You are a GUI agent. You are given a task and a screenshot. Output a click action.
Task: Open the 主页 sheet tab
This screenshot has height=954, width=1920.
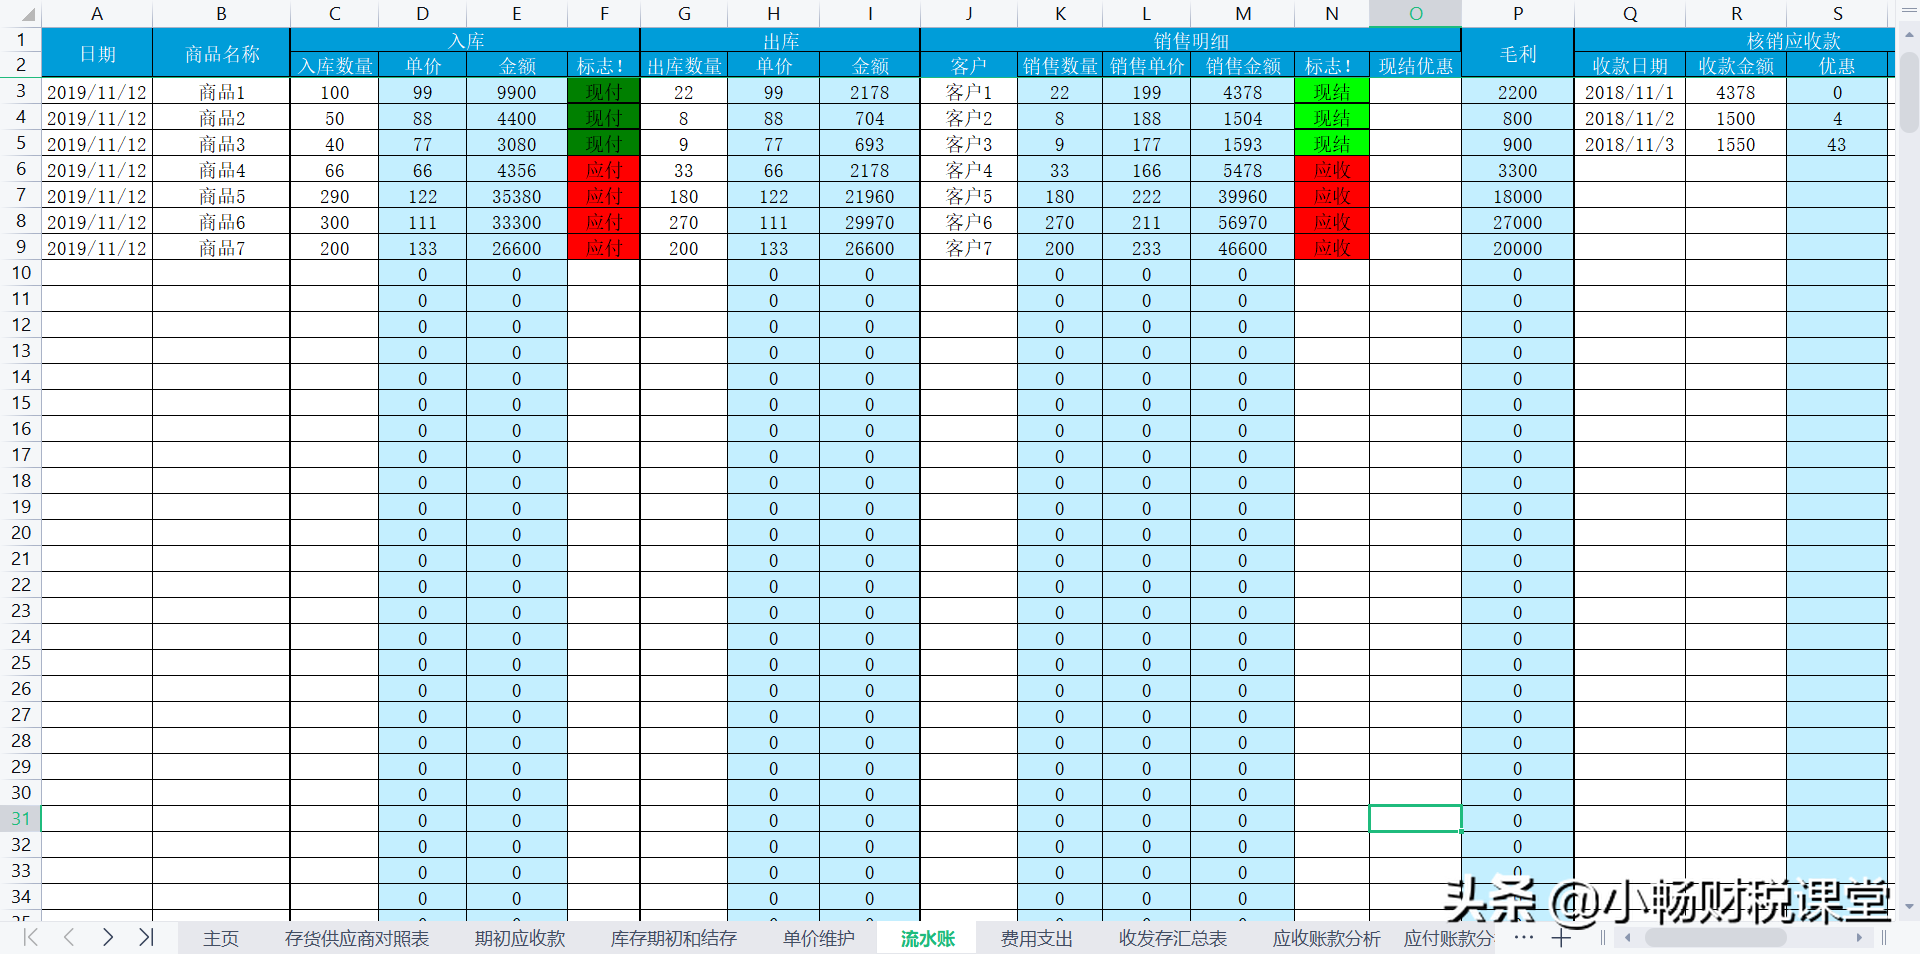[x=221, y=939]
